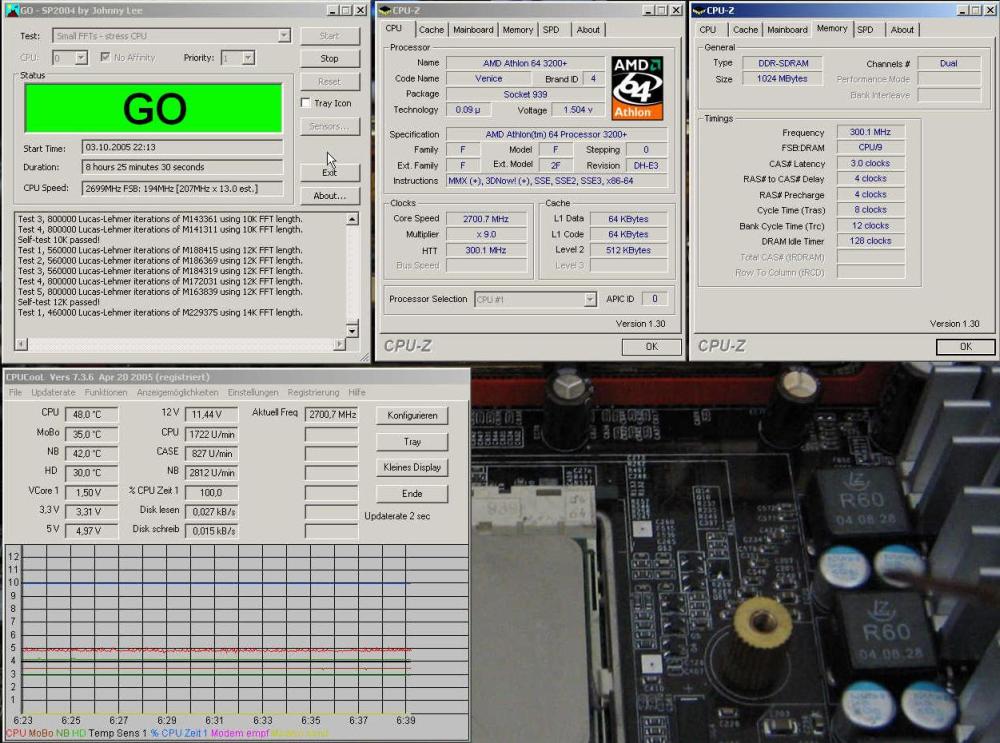The image size is (1000, 743).
Task: Open the Anzeigemöglichkeiten menu
Action: pos(178,392)
